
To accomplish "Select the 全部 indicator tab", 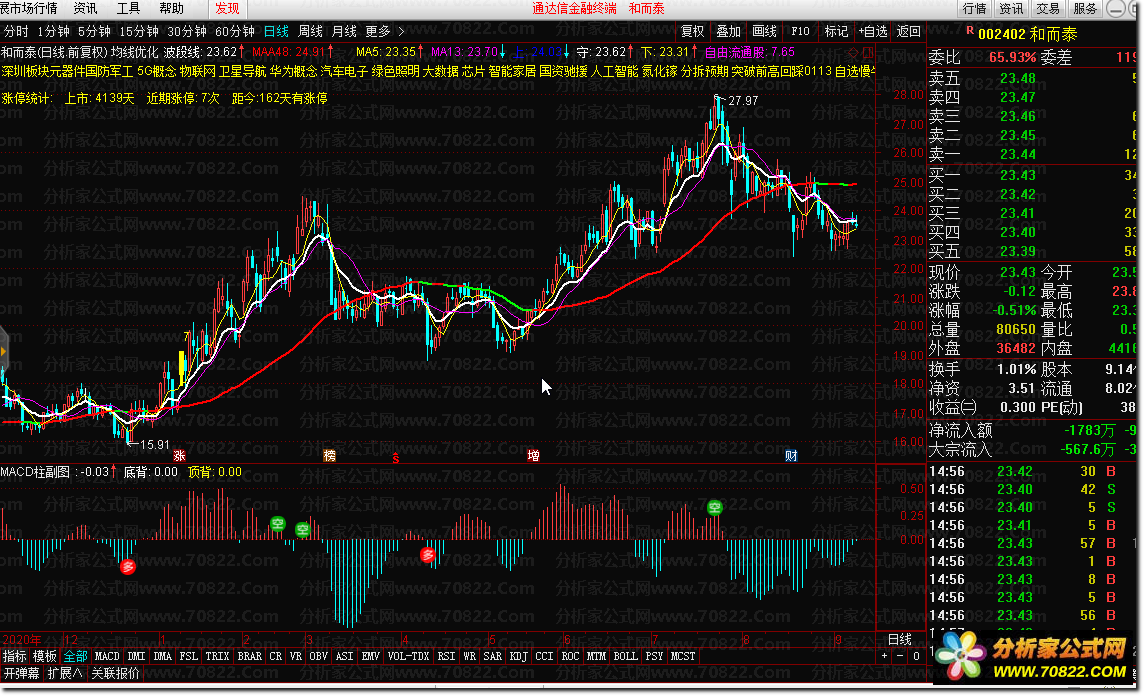I will pos(75,656).
